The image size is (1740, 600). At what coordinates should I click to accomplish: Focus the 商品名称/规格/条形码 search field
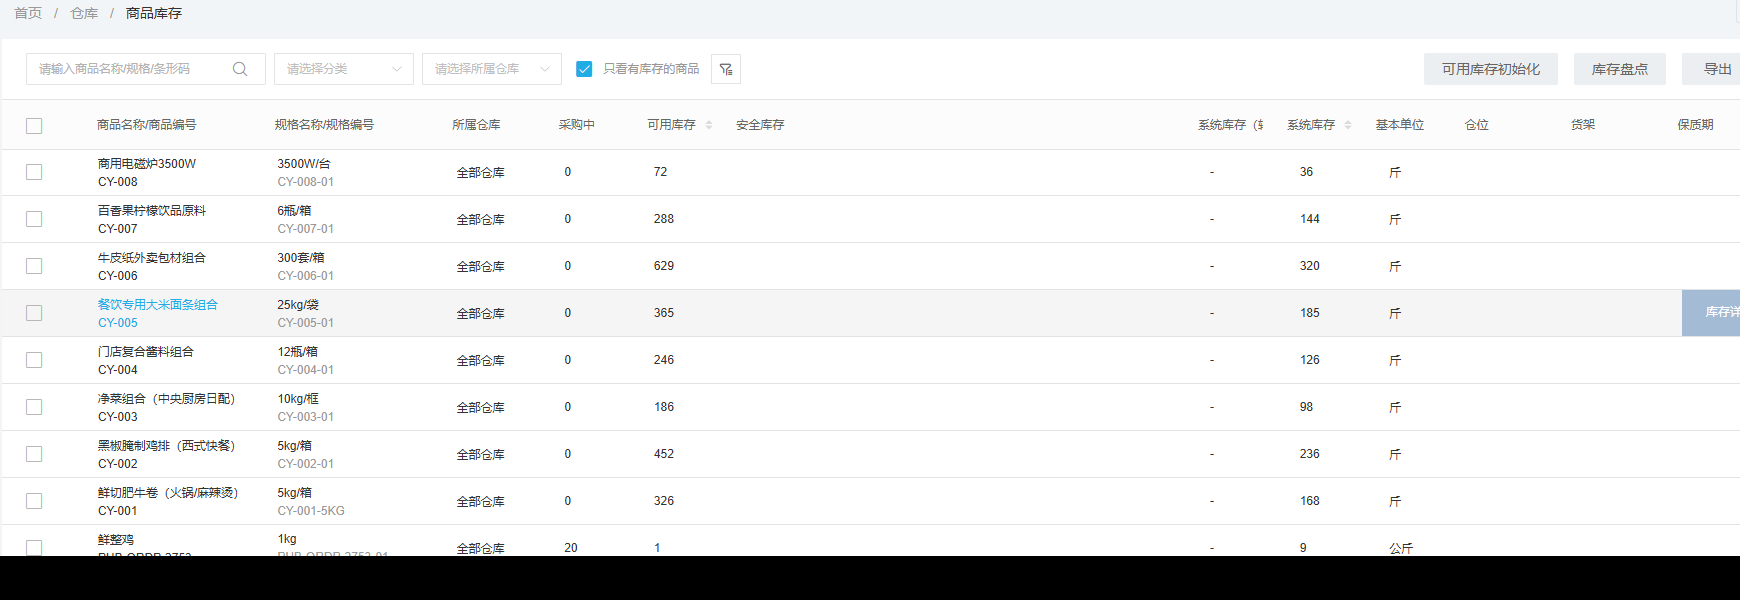click(146, 69)
